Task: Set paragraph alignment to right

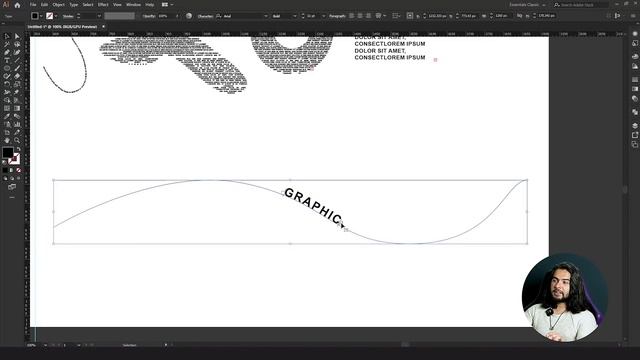Action: pyautogui.click(x=368, y=16)
